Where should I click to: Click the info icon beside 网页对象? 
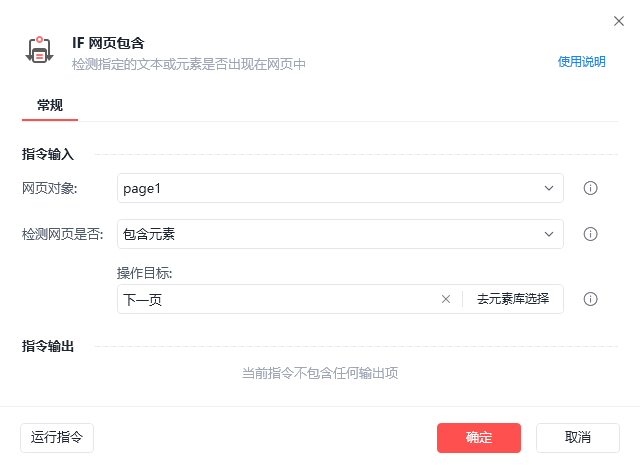pyautogui.click(x=590, y=188)
